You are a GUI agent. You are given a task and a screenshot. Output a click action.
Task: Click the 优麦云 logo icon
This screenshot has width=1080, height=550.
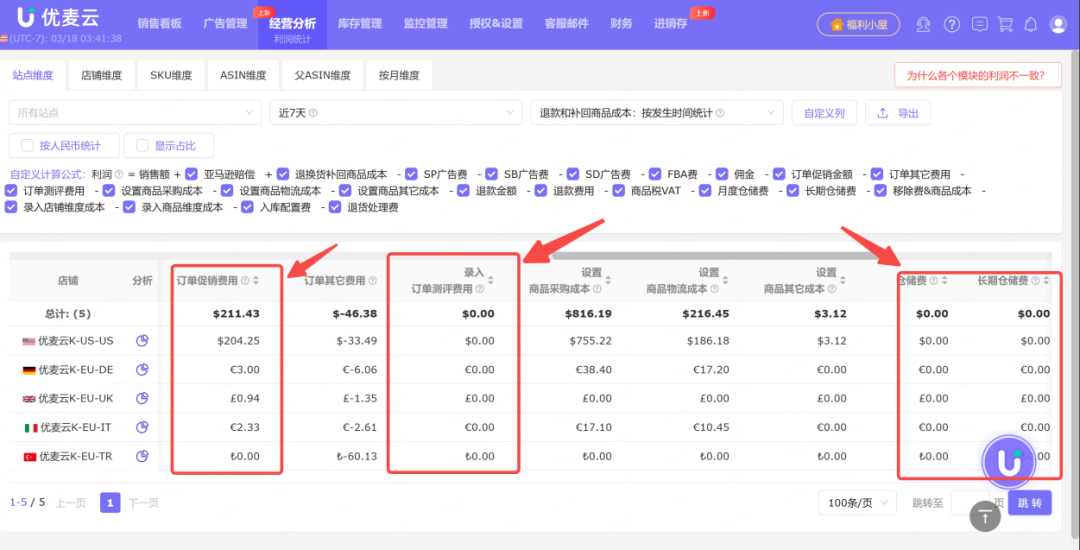pos(26,16)
